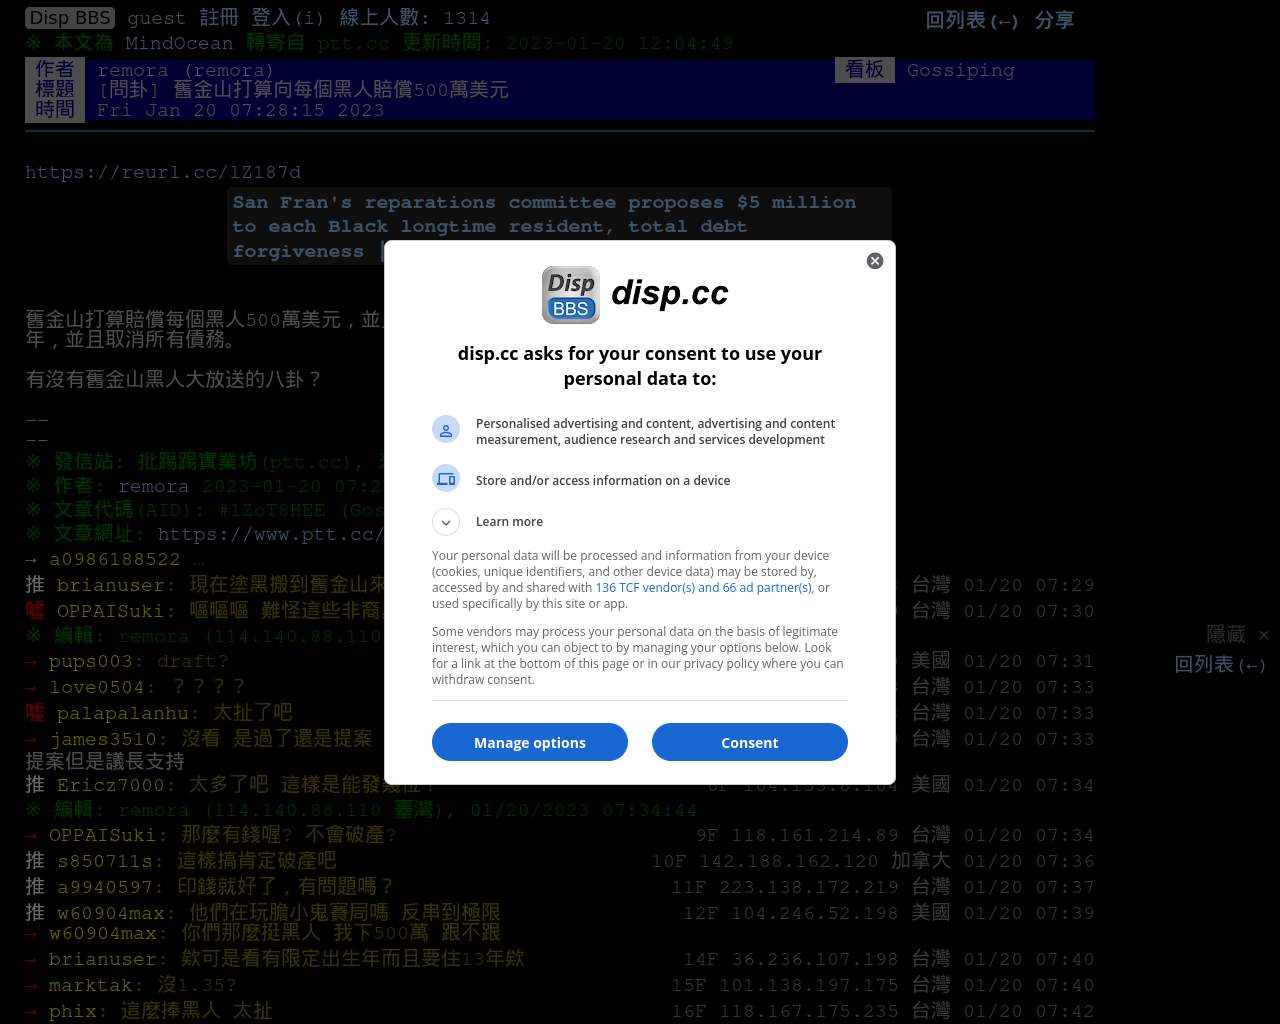Close the consent dialog with X icon
This screenshot has height=1024, width=1280.
click(x=875, y=261)
